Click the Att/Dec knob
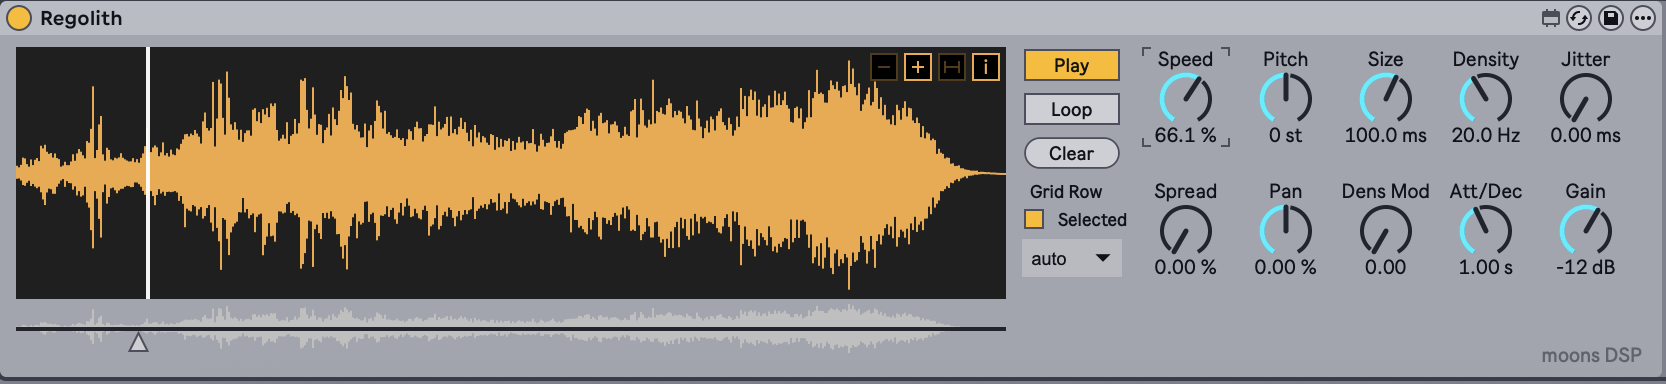1666x384 pixels. coord(1485,230)
